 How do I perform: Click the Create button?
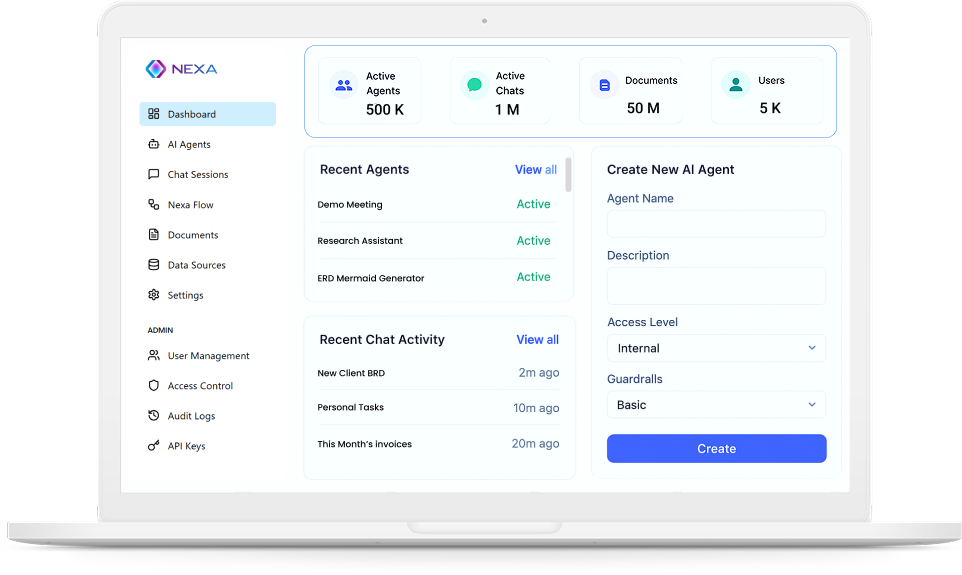[717, 449]
